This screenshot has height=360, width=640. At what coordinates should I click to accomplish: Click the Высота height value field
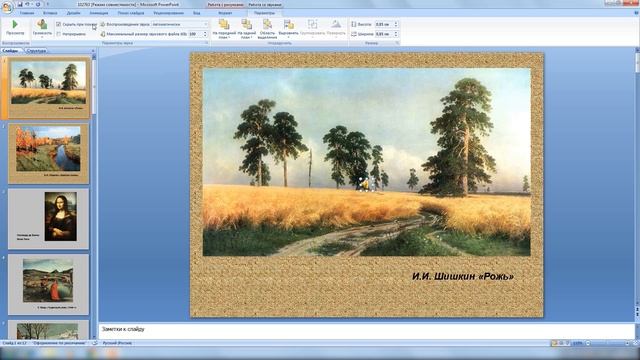384,24
